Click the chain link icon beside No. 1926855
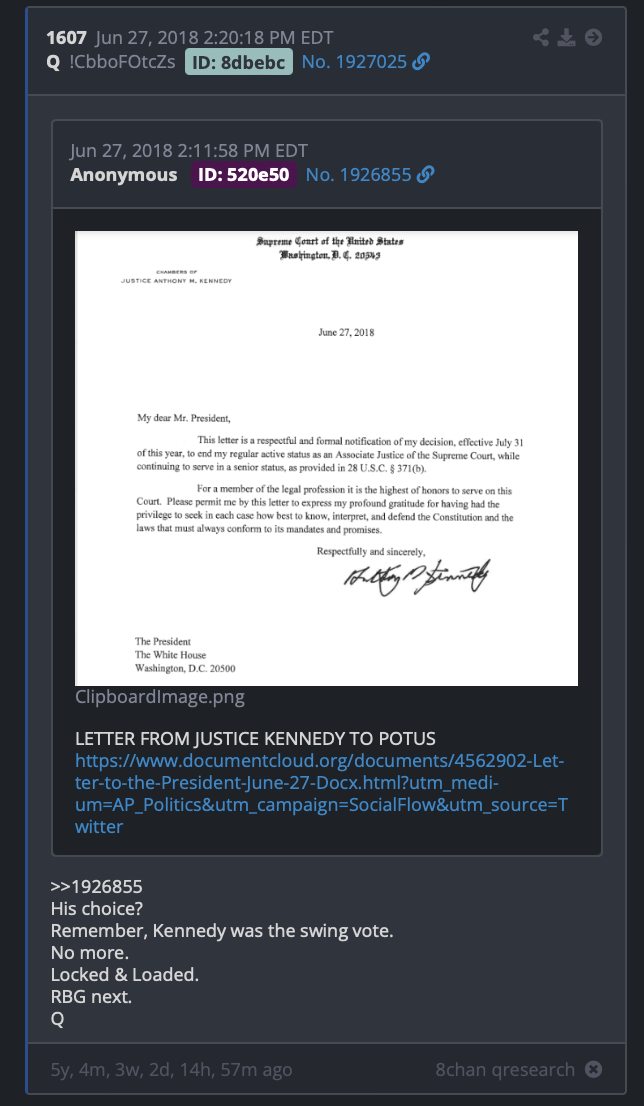Screen dimensions: 644x1106 coord(425,175)
